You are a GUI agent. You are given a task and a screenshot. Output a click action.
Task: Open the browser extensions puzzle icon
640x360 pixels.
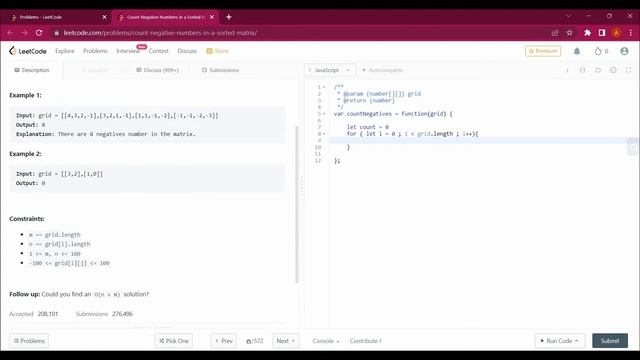click(x=587, y=33)
